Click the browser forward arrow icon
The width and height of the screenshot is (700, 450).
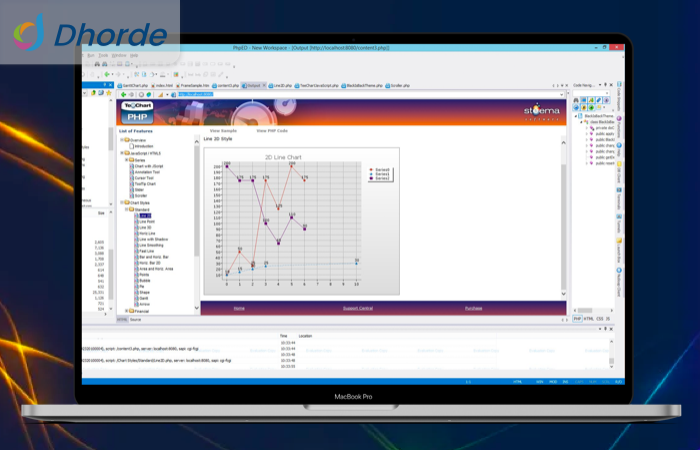coord(129,95)
